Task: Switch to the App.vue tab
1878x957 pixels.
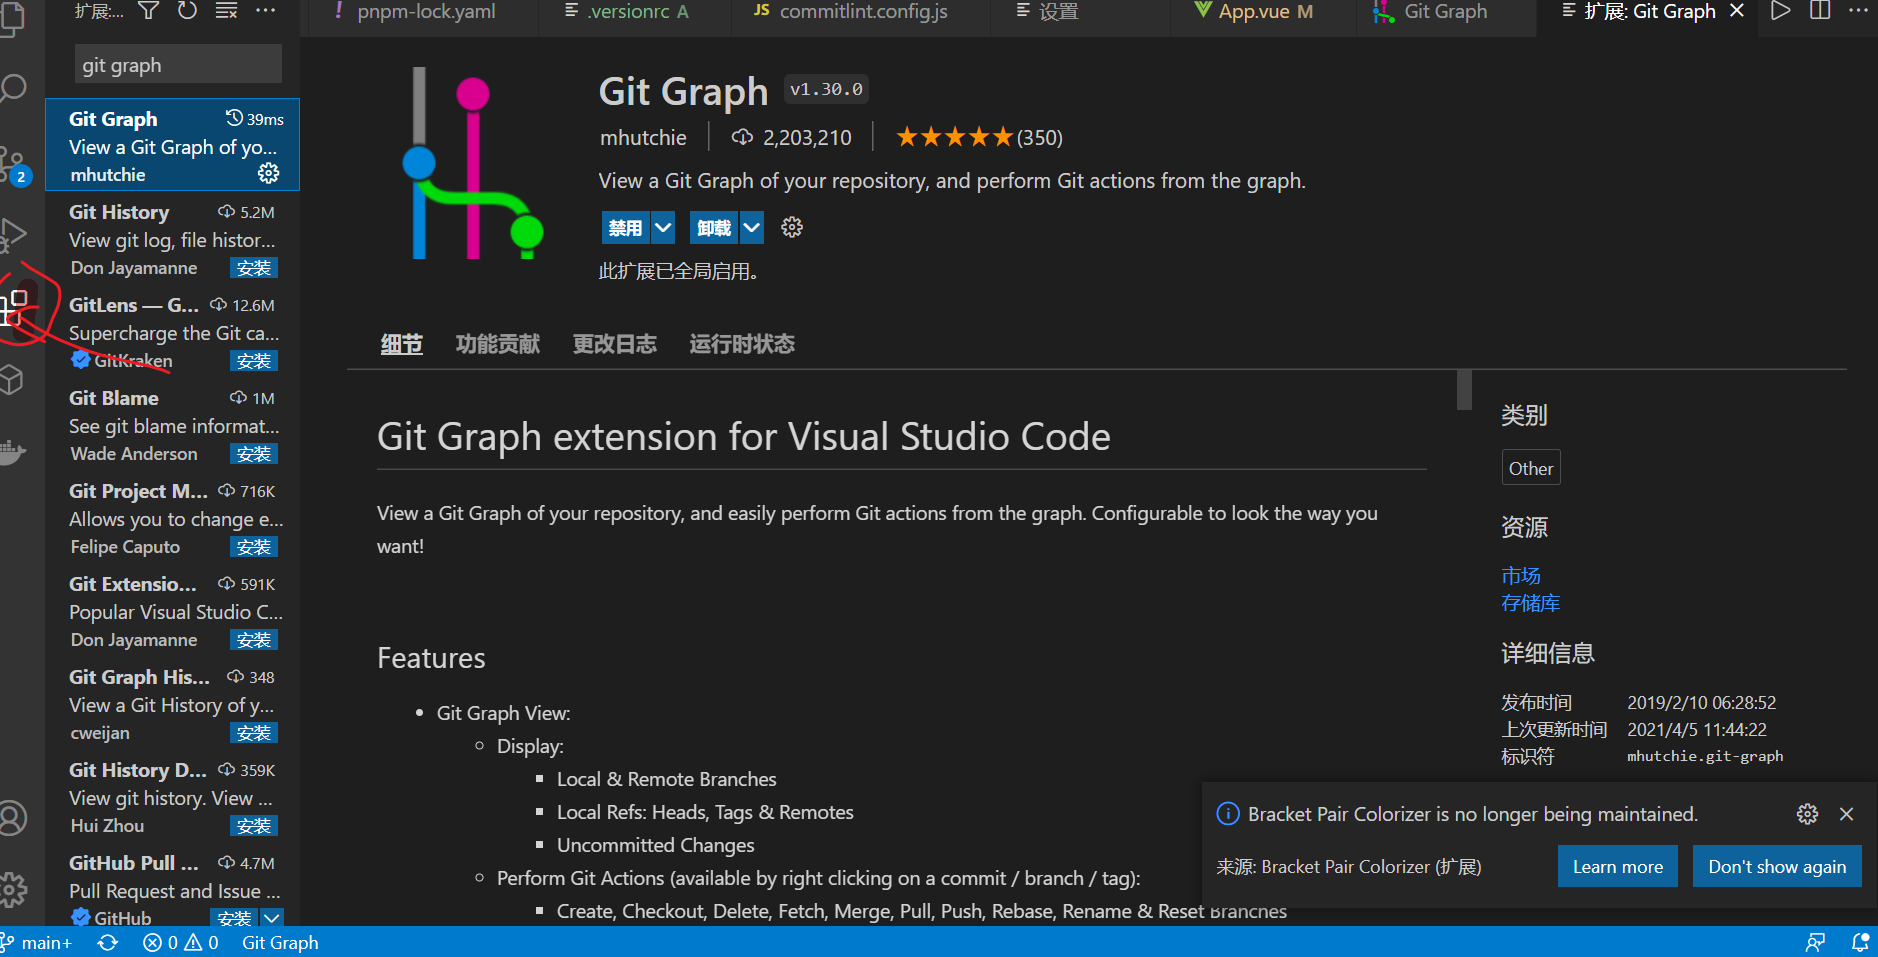Action: tap(1254, 12)
